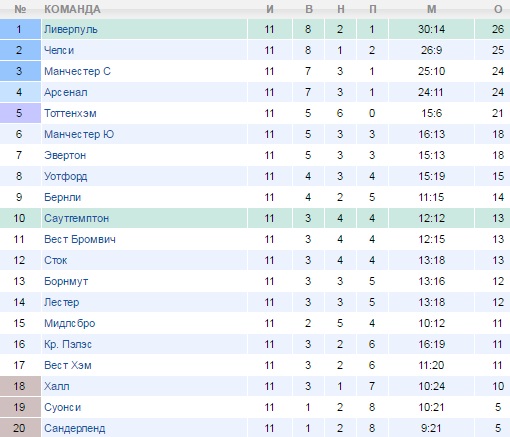Open the Кр. Пэлэс team page
Viewport: 510px width, 437px height.
68,344
